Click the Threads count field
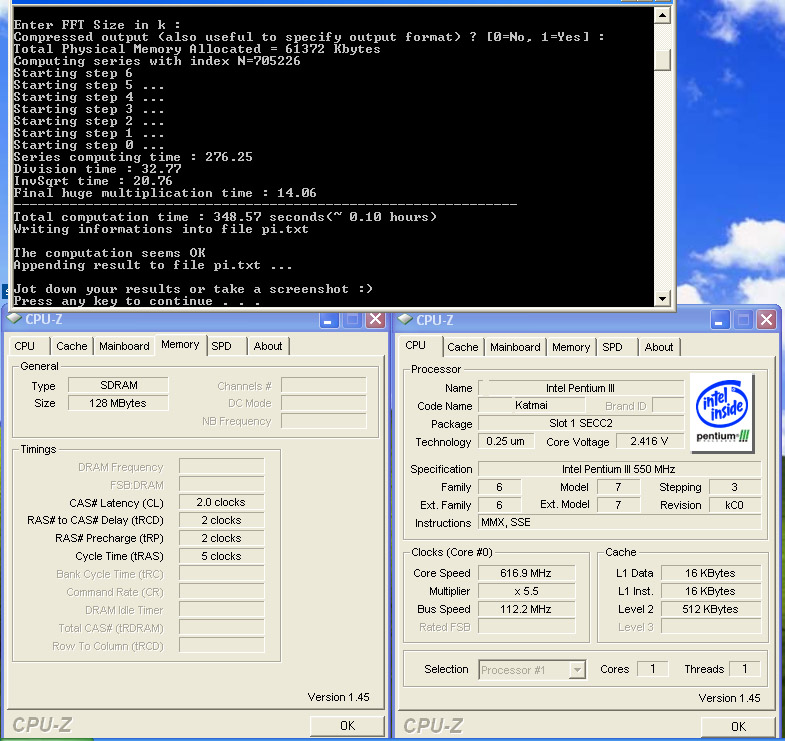785x741 pixels. coord(745,669)
